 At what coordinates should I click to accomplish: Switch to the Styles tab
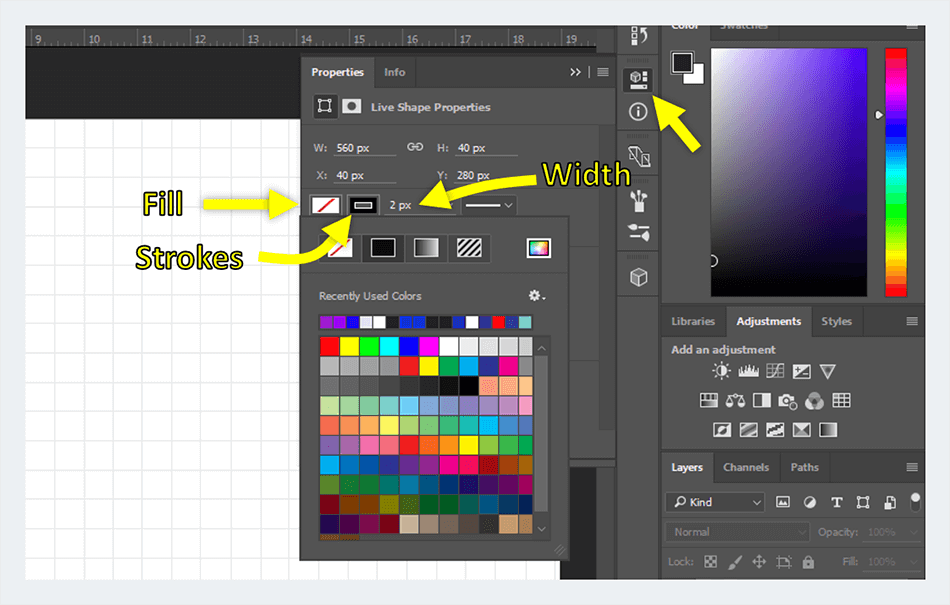click(837, 321)
